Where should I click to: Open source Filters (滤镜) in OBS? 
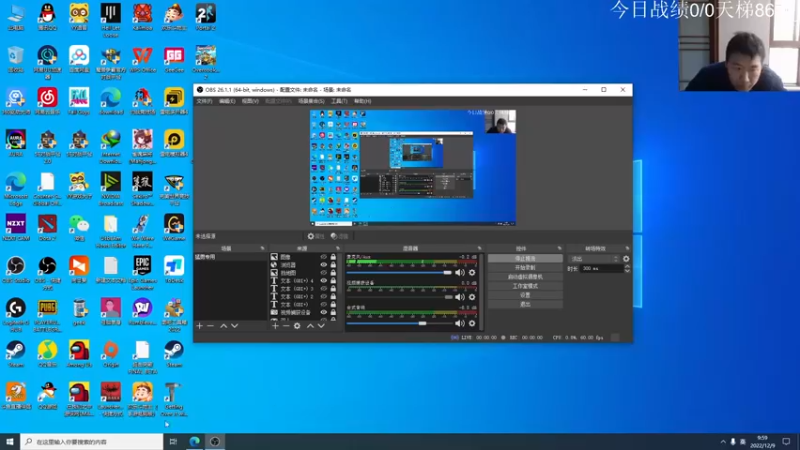pyautogui.click(x=339, y=236)
